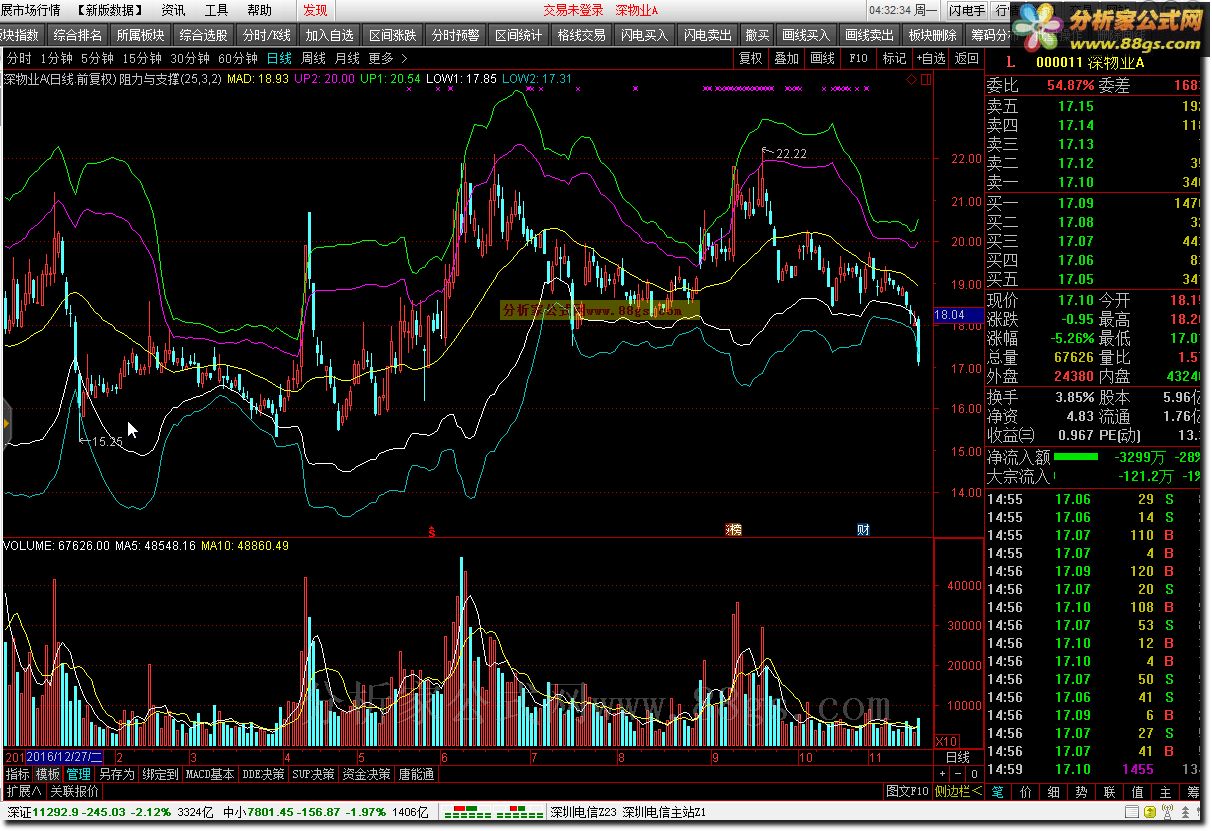1212x831 pixels.
Task: Toggle 复权 price adjustment
Action: pyautogui.click(x=751, y=58)
